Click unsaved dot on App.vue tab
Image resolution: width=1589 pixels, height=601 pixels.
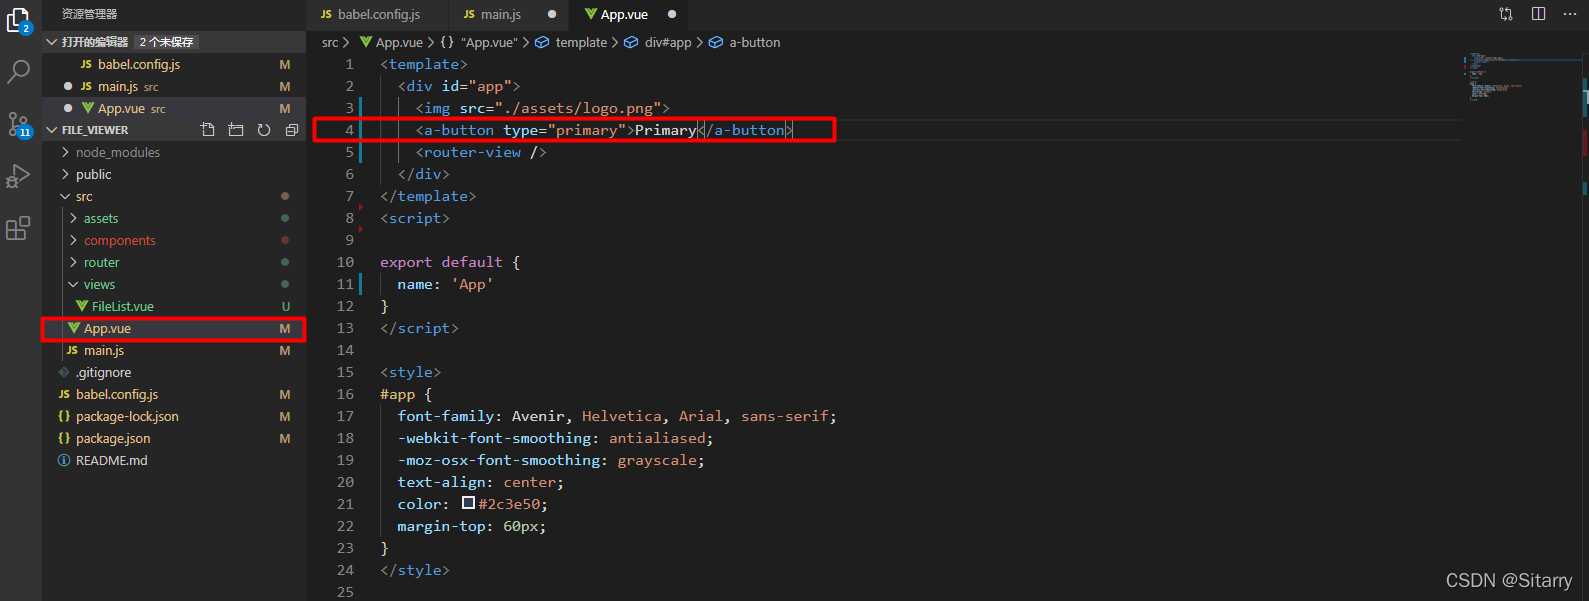coord(672,14)
